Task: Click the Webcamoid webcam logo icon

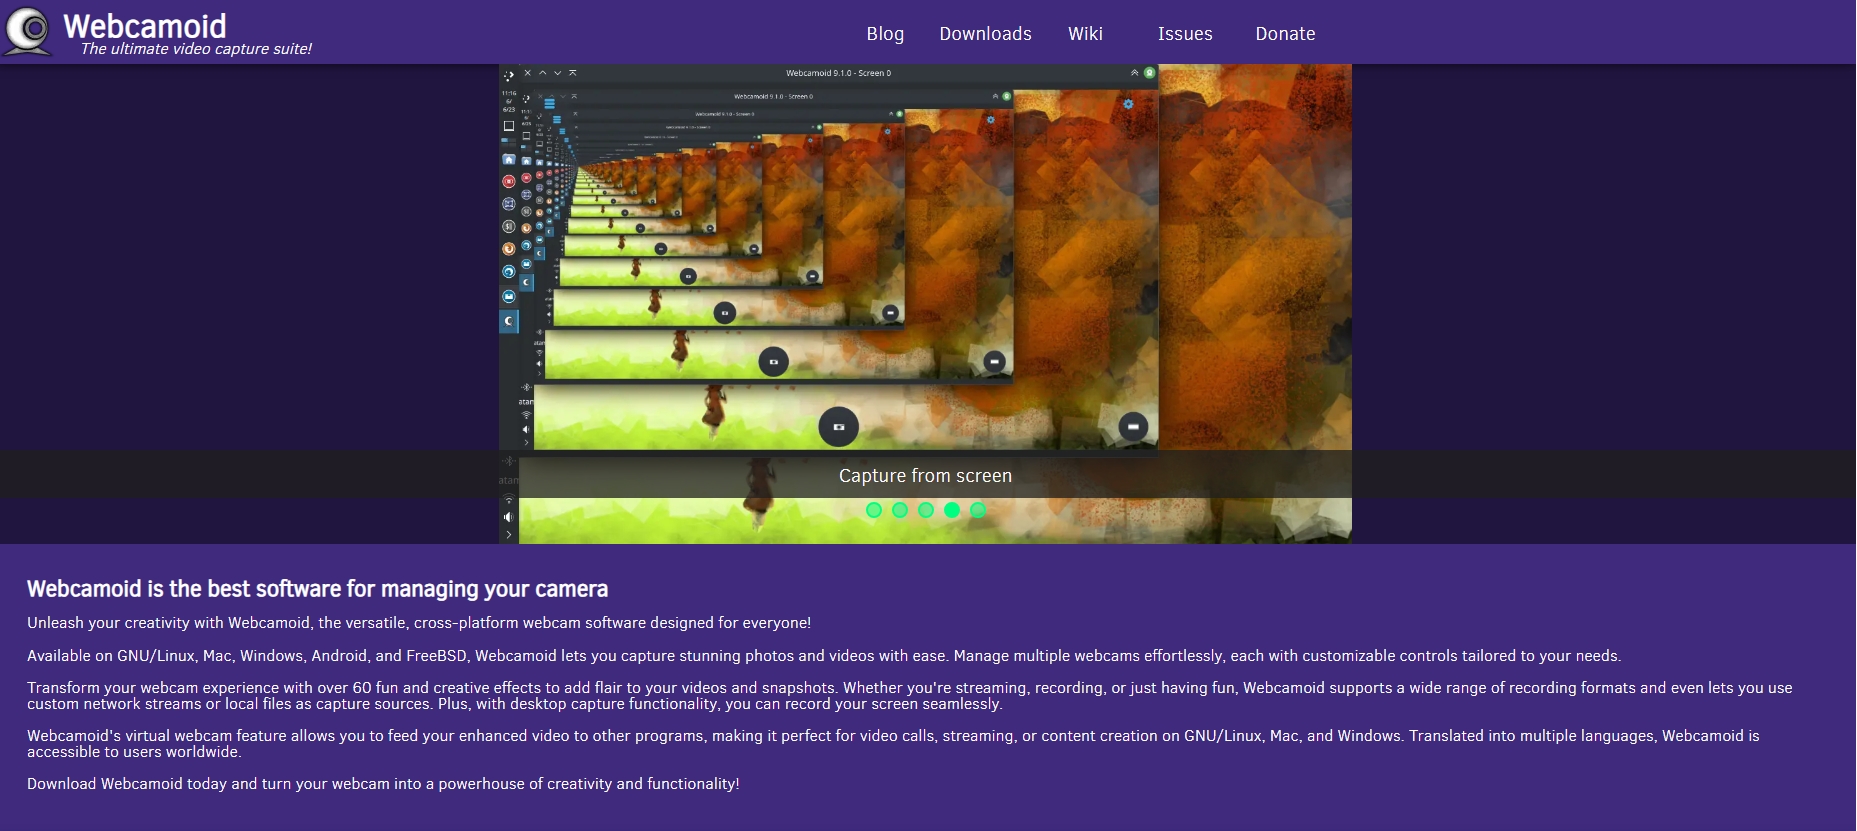Action: [28, 31]
